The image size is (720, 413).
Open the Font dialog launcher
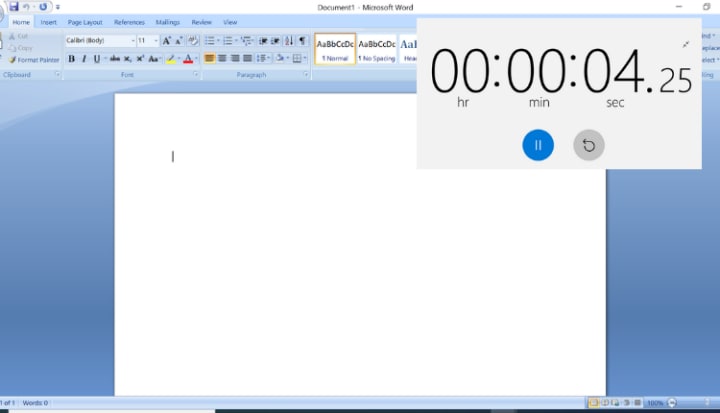pyautogui.click(x=196, y=74)
